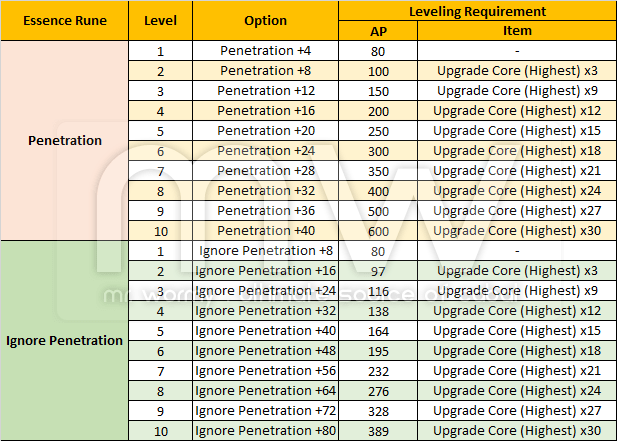
Task: Select the Option column header
Action: pos(265,20)
